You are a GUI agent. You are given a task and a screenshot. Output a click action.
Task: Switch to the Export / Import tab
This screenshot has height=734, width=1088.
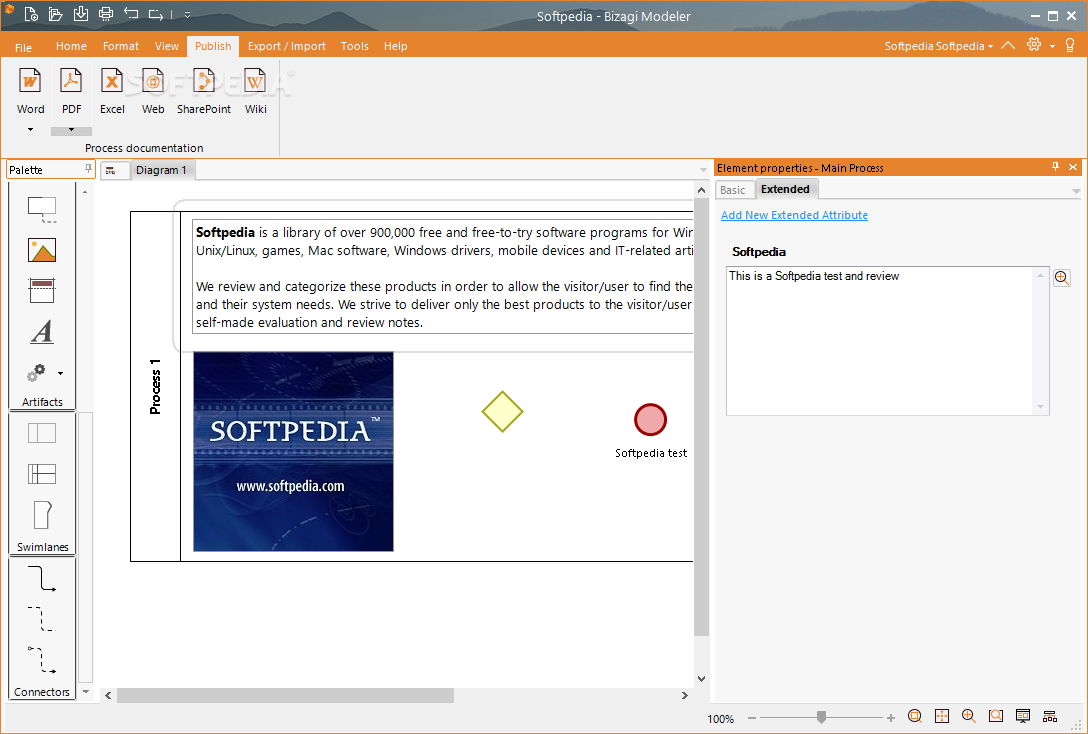[x=287, y=46]
